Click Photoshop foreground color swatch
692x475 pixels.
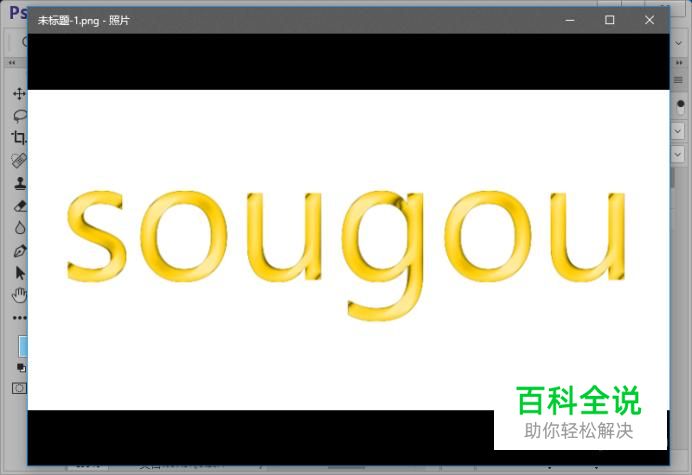pyautogui.click(x=23, y=347)
